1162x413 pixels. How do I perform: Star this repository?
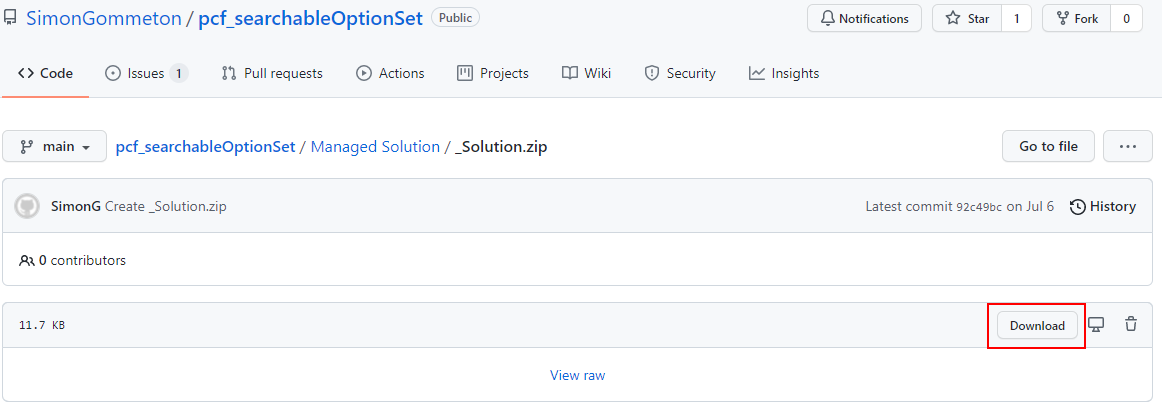(967, 19)
